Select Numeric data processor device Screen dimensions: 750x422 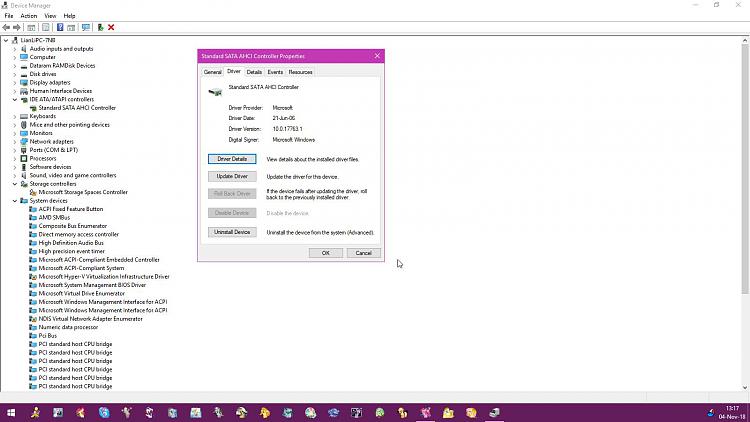[x=68, y=327]
